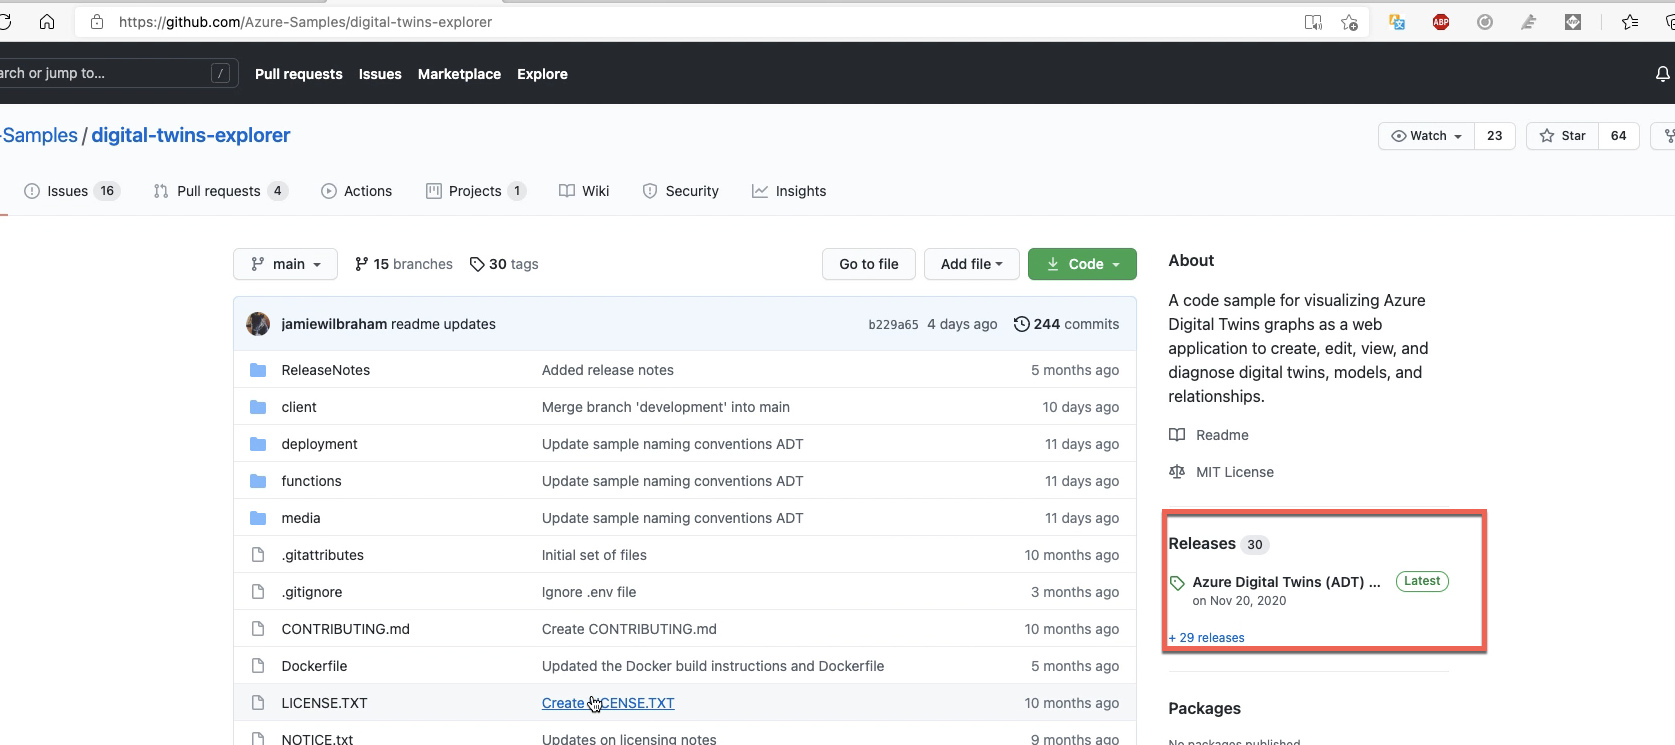The width and height of the screenshot is (1675, 745).
Task: Open the main branch dropdown
Action: (285, 264)
